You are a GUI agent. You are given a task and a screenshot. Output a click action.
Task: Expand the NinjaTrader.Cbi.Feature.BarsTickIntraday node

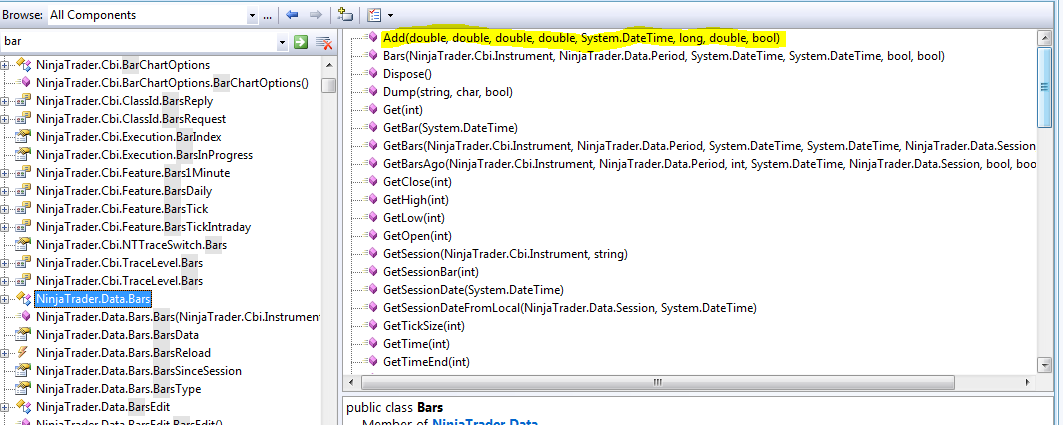tap(5, 227)
